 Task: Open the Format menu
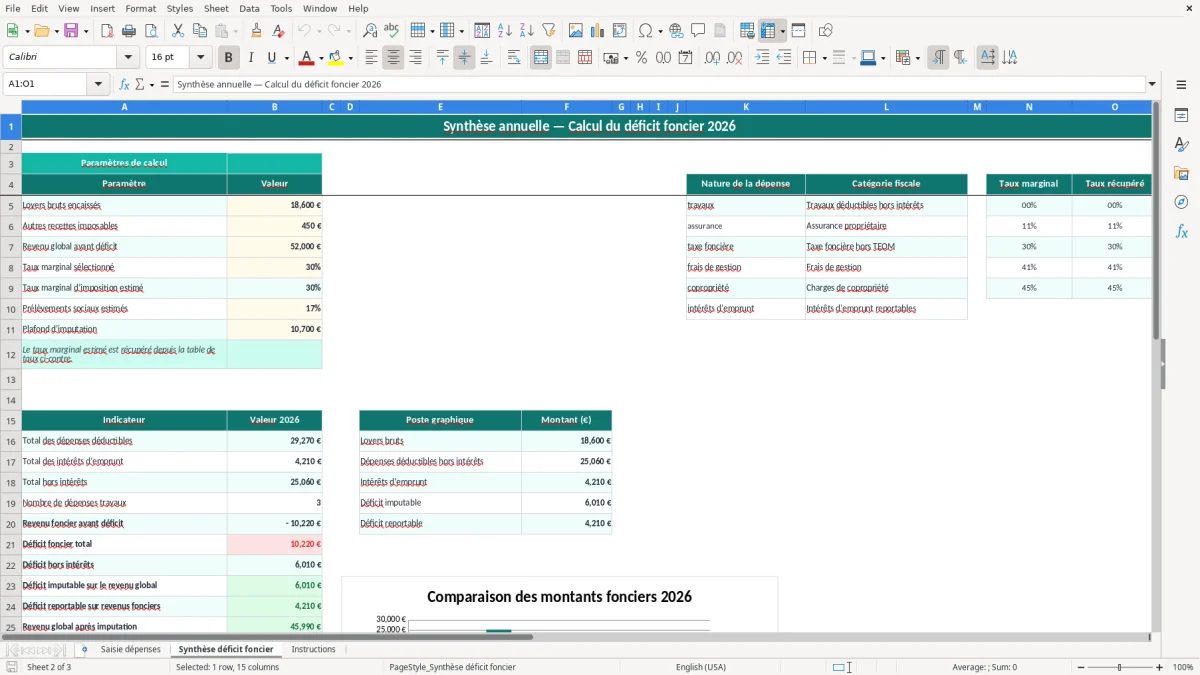141,8
